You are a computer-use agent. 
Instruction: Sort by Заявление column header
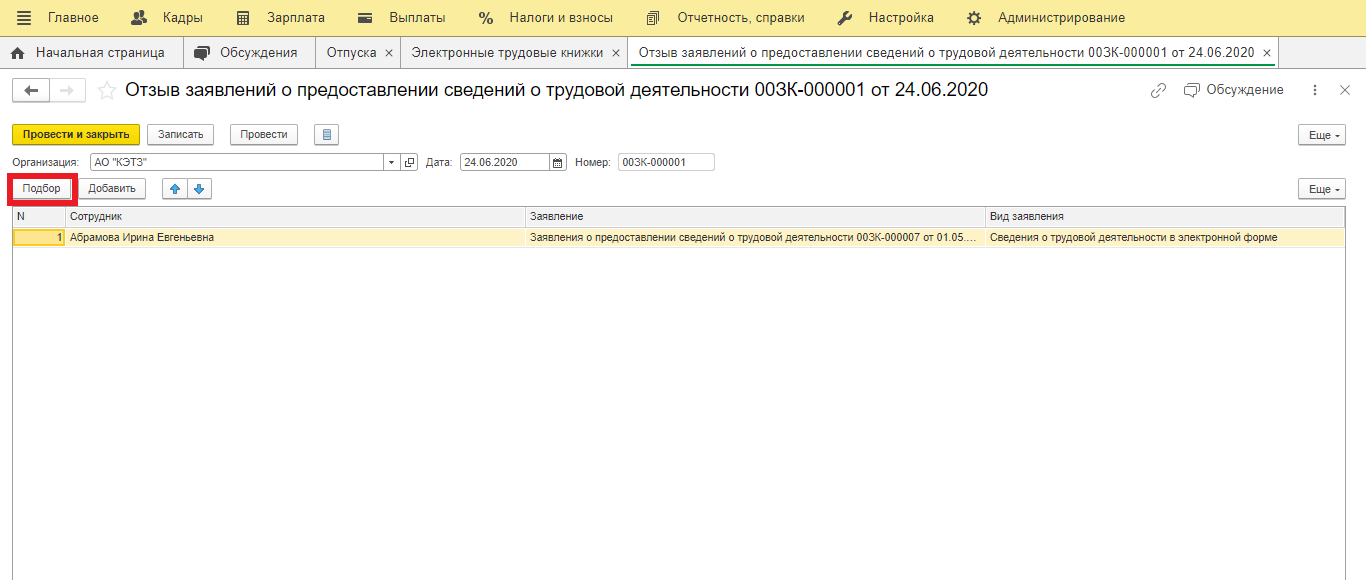[755, 216]
